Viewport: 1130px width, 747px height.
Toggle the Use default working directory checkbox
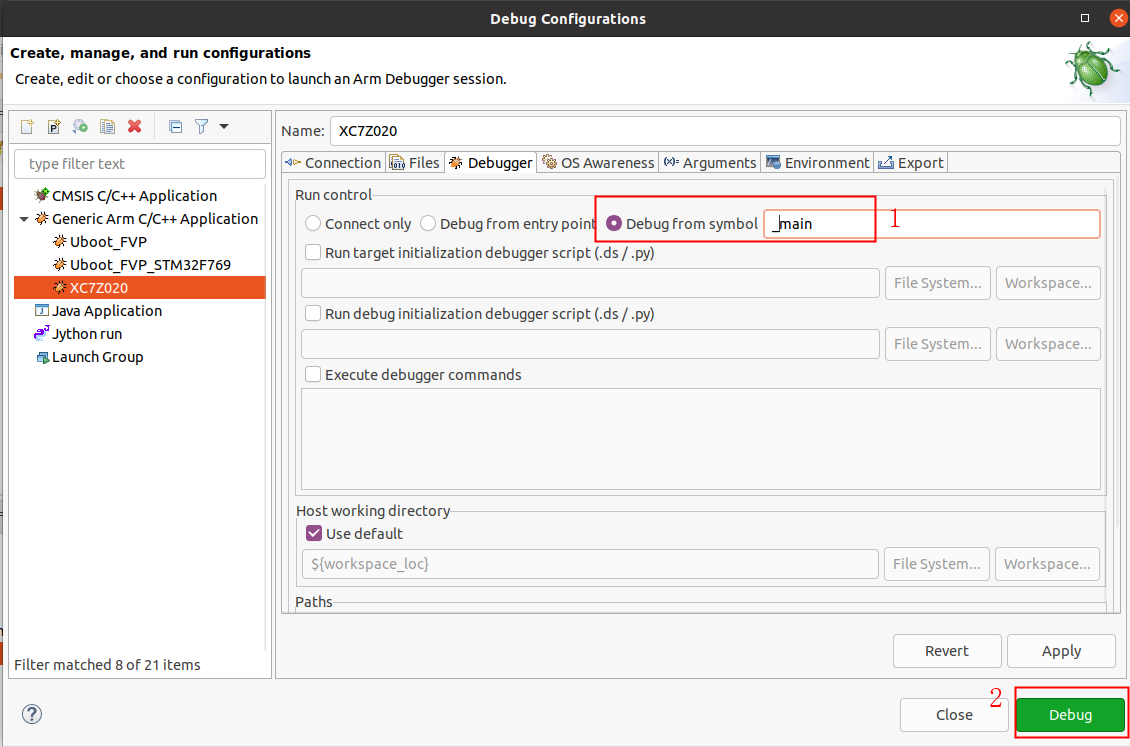(314, 534)
